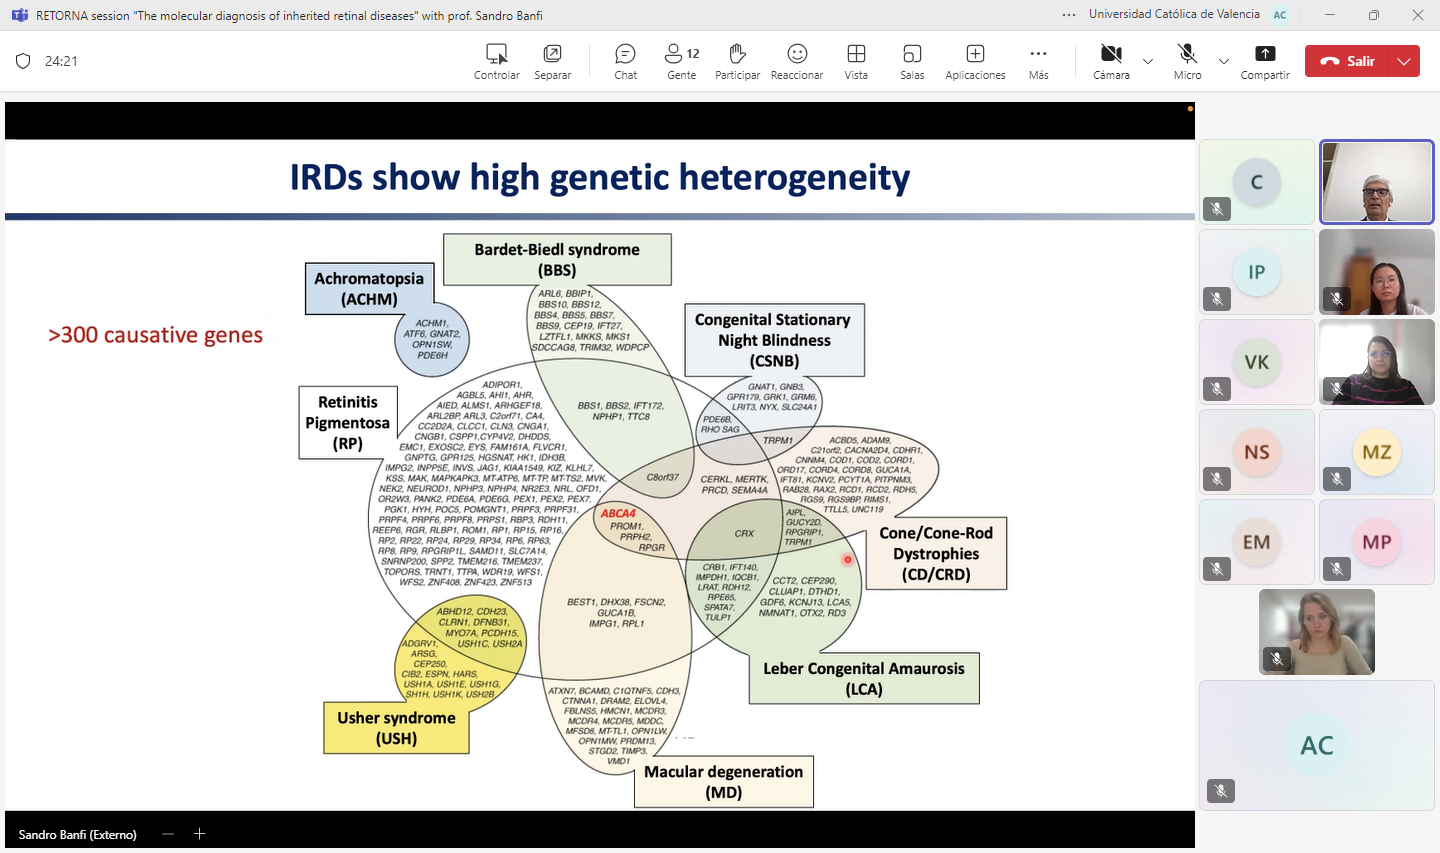Open the Chat panel
Screen dimensions: 1440x853
pyautogui.click(x=625, y=61)
